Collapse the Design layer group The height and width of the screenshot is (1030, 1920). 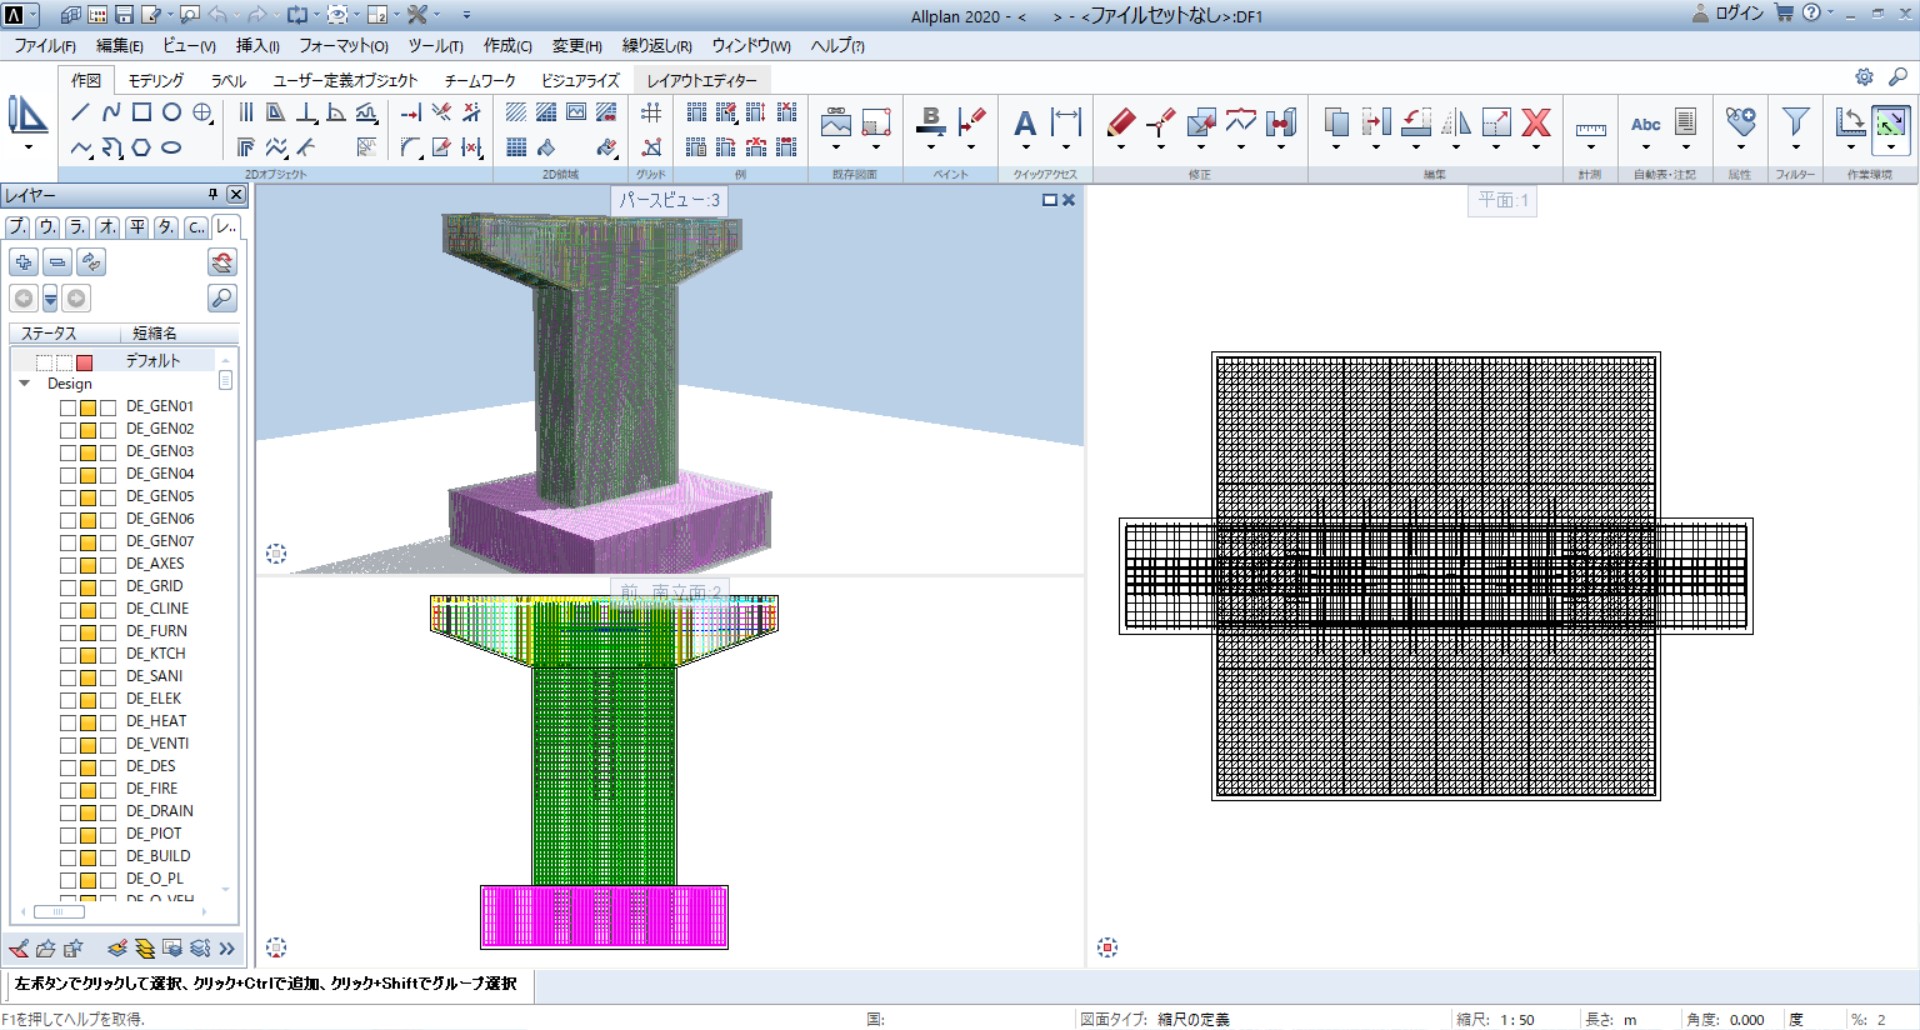click(x=25, y=384)
